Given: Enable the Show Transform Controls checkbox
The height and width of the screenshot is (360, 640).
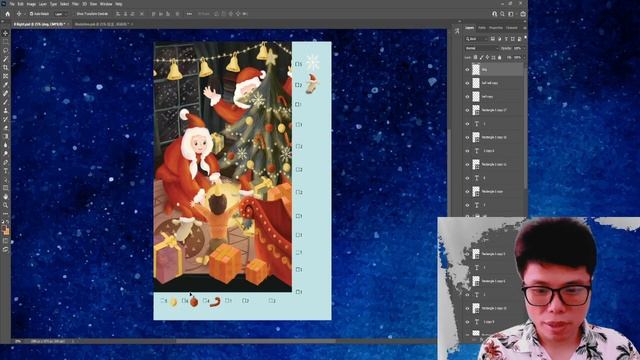Looking at the screenshot, I should pos(74,14).
